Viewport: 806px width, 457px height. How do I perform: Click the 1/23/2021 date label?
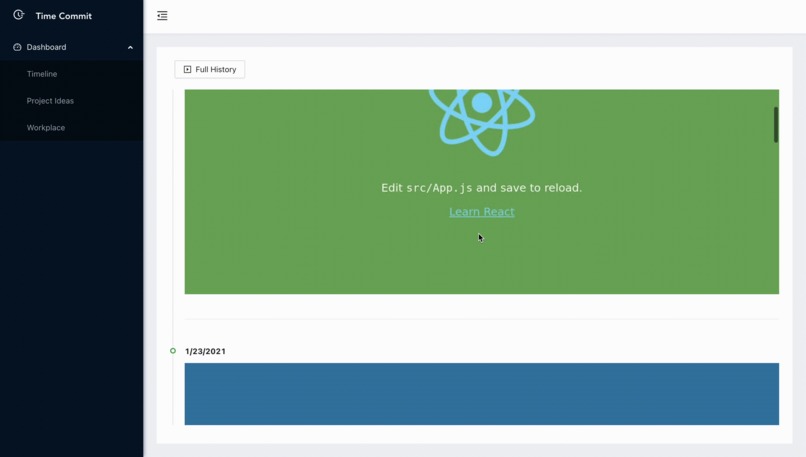tap(205, 352)
